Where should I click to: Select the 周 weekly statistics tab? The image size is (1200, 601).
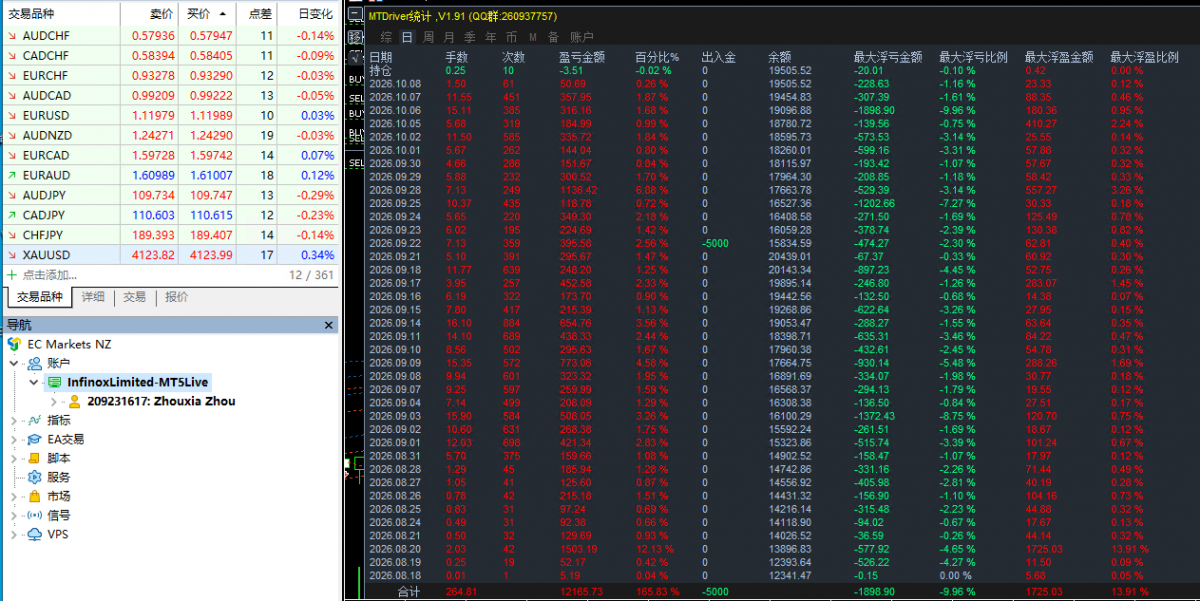(428, 37)
